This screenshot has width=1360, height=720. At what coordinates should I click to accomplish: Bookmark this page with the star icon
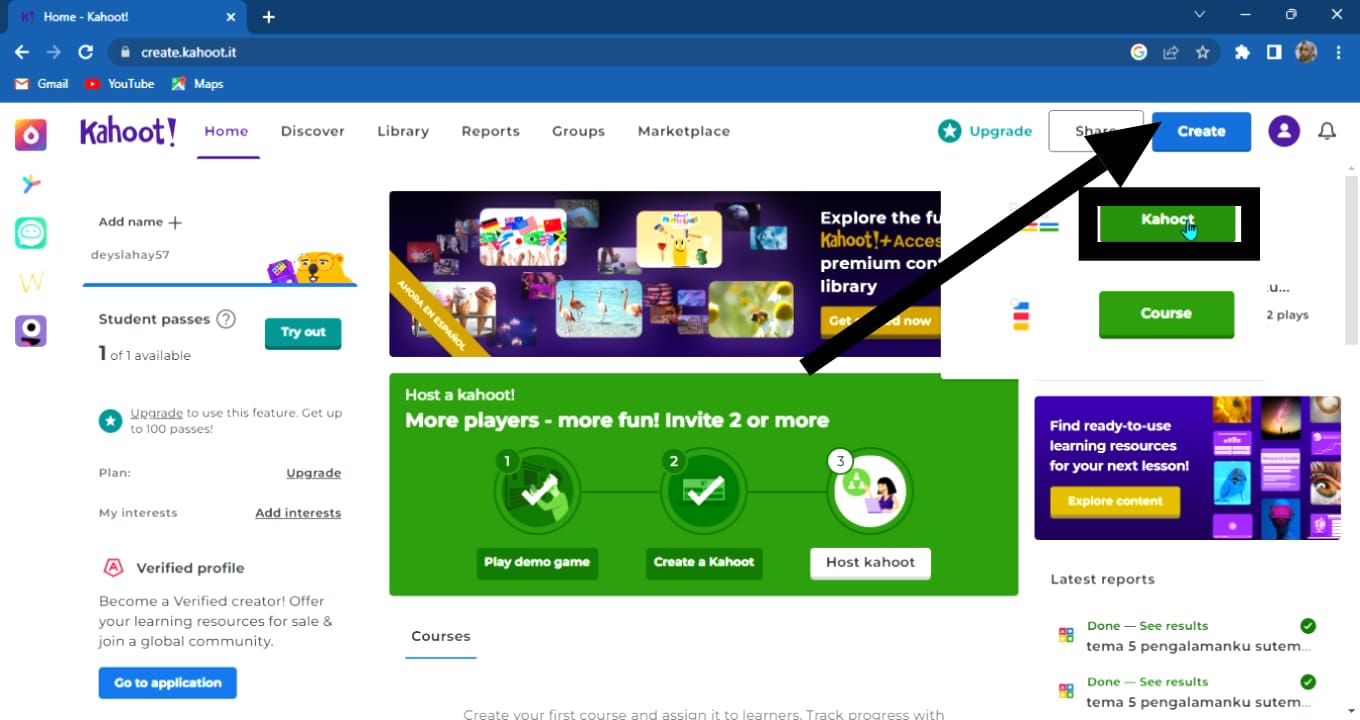[x=1203, y=52]
